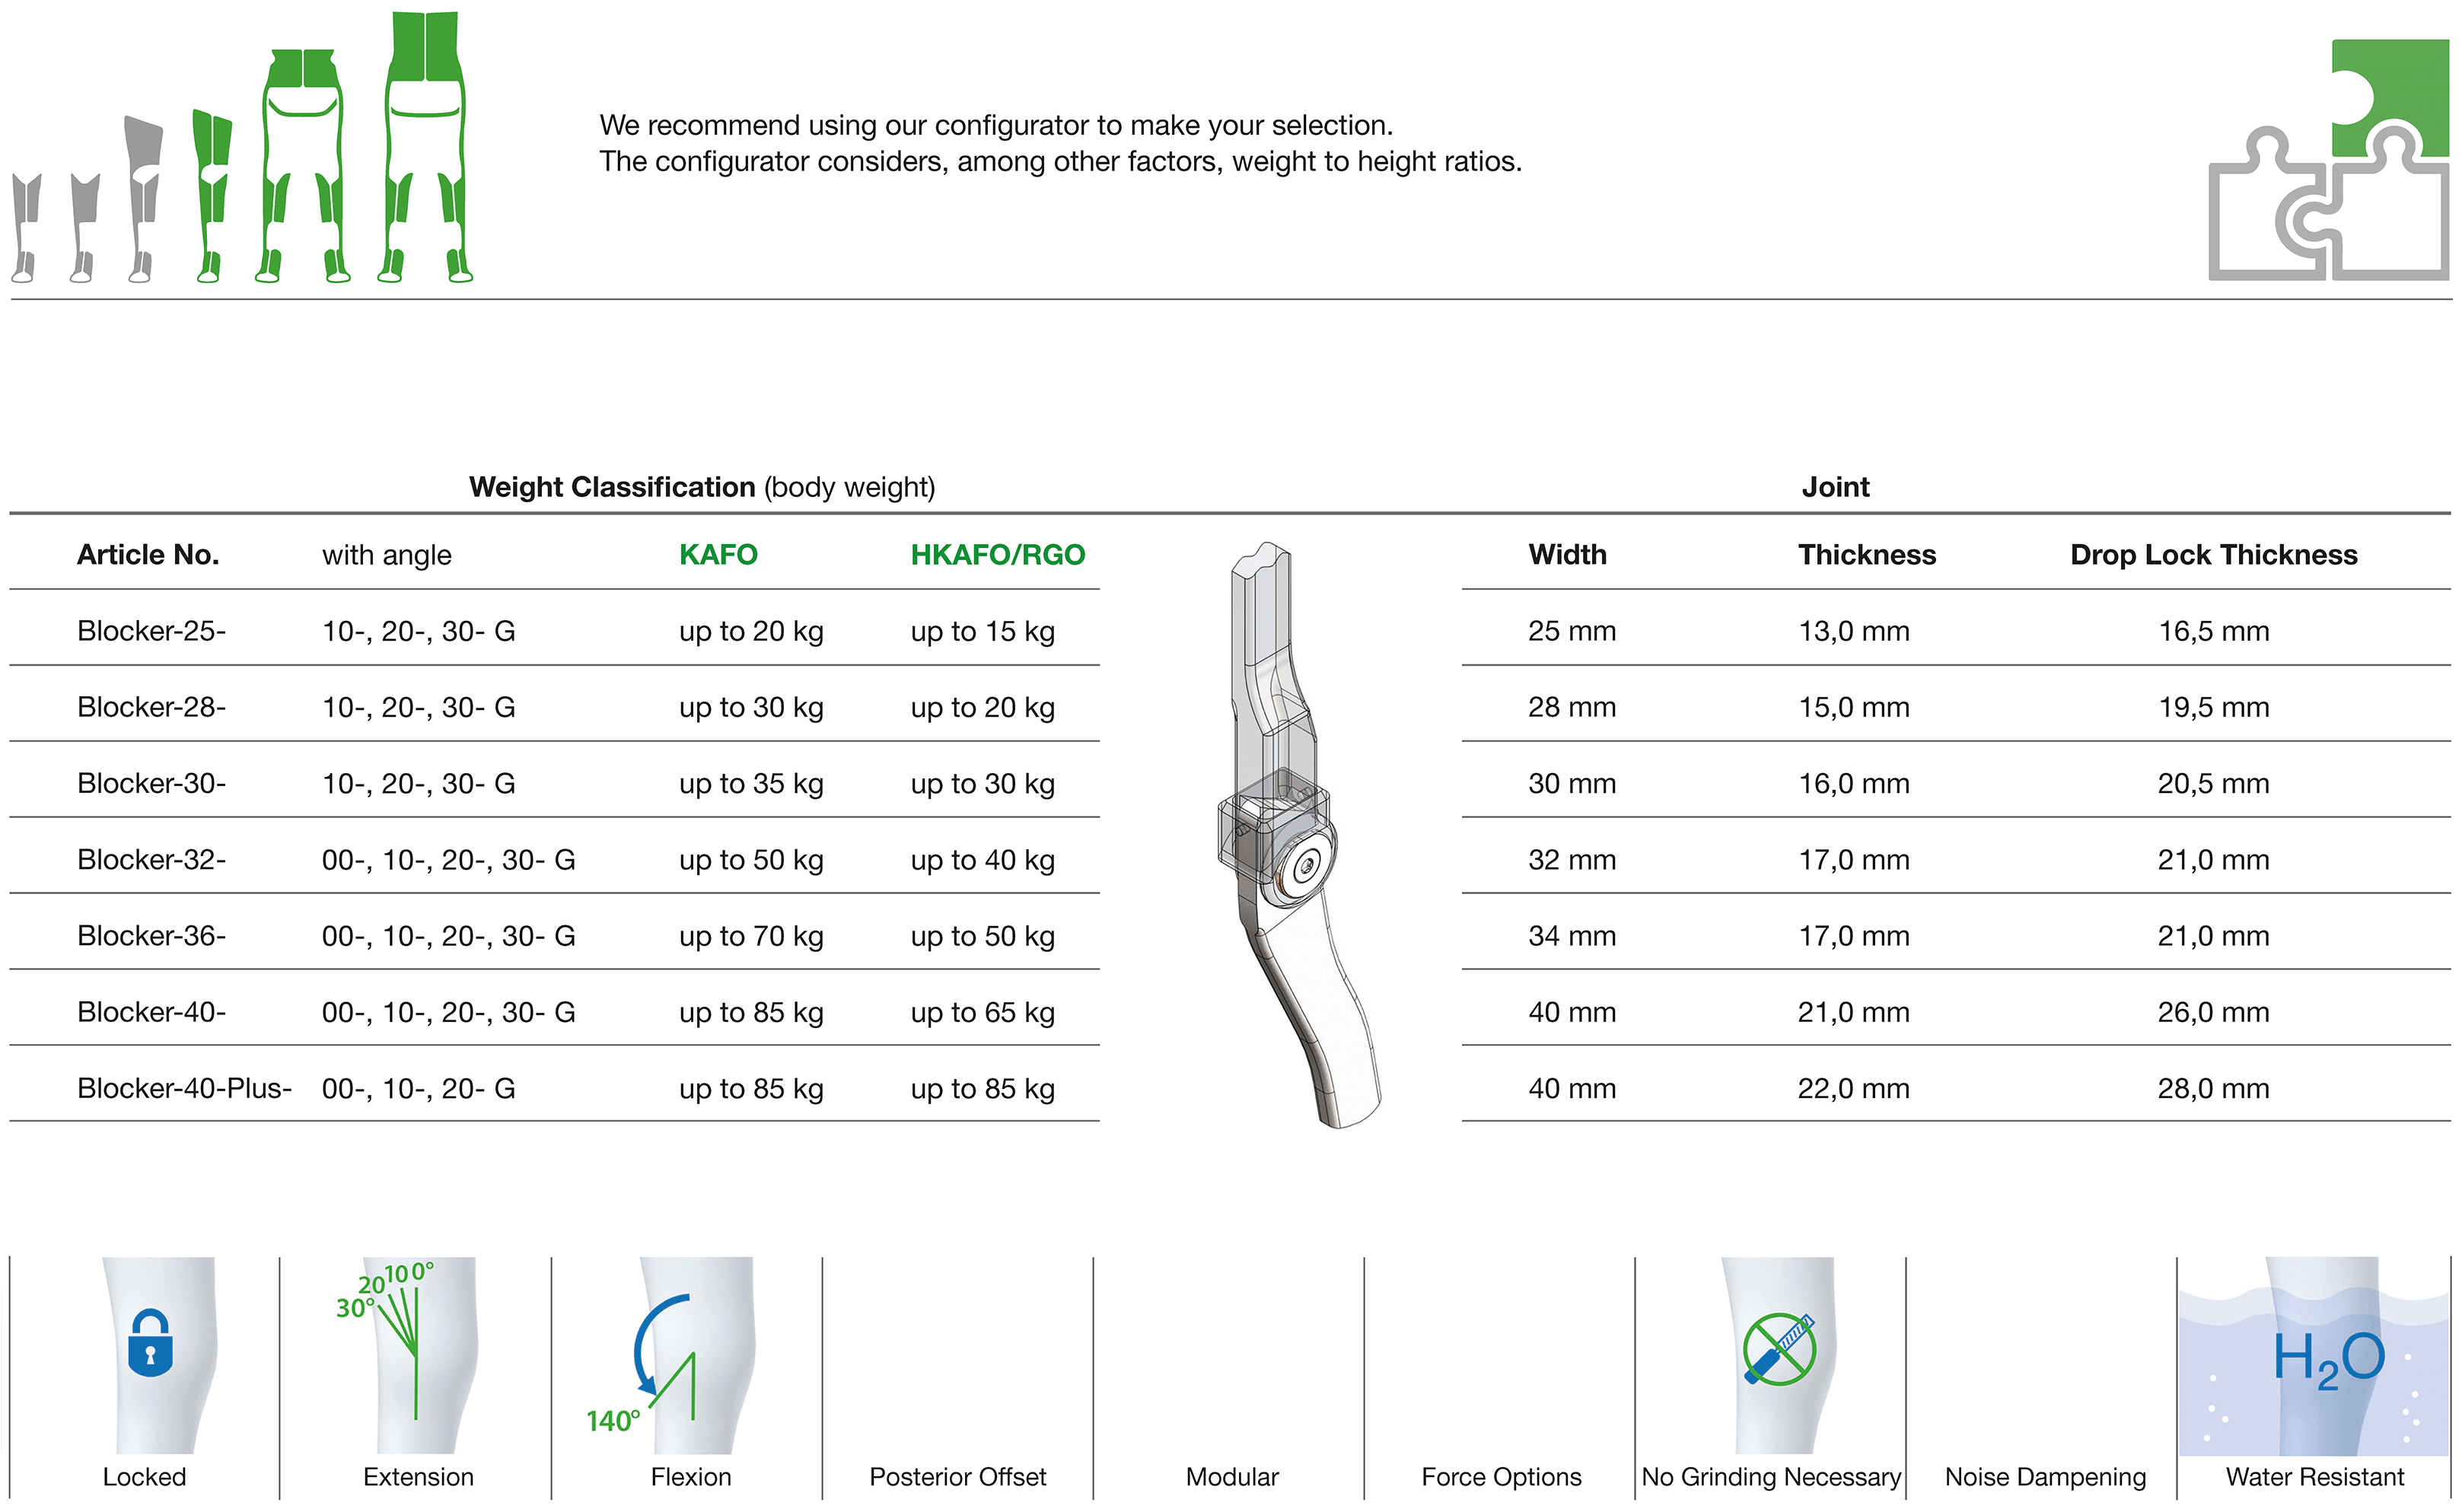2462x1512 pixels.
Task: Click the Modular feature label
Action: point(1231,1477)
